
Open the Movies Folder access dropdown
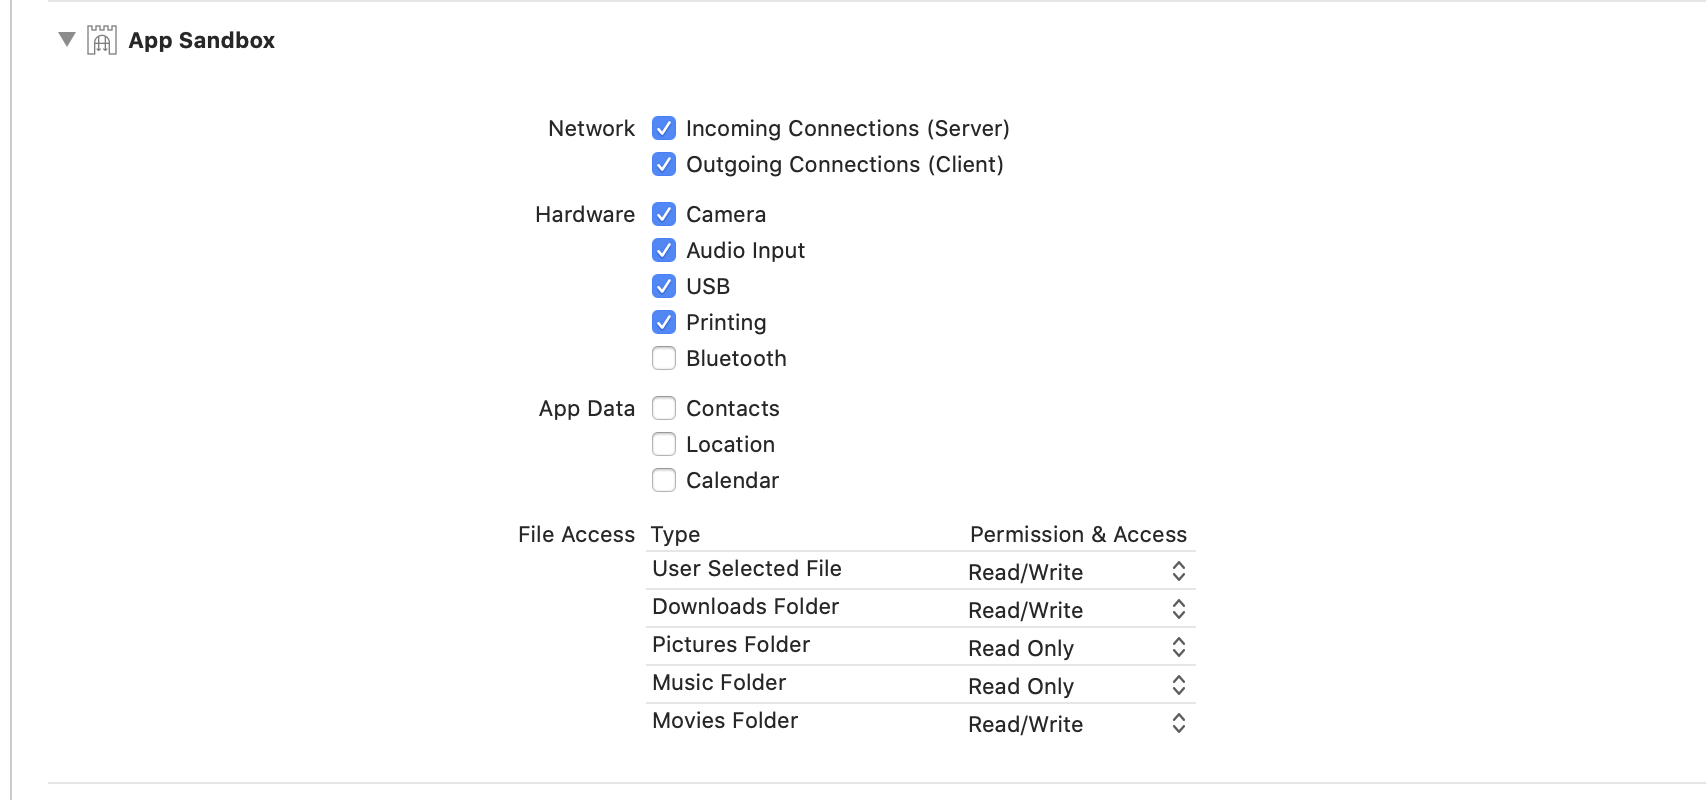coord(1178,723)
